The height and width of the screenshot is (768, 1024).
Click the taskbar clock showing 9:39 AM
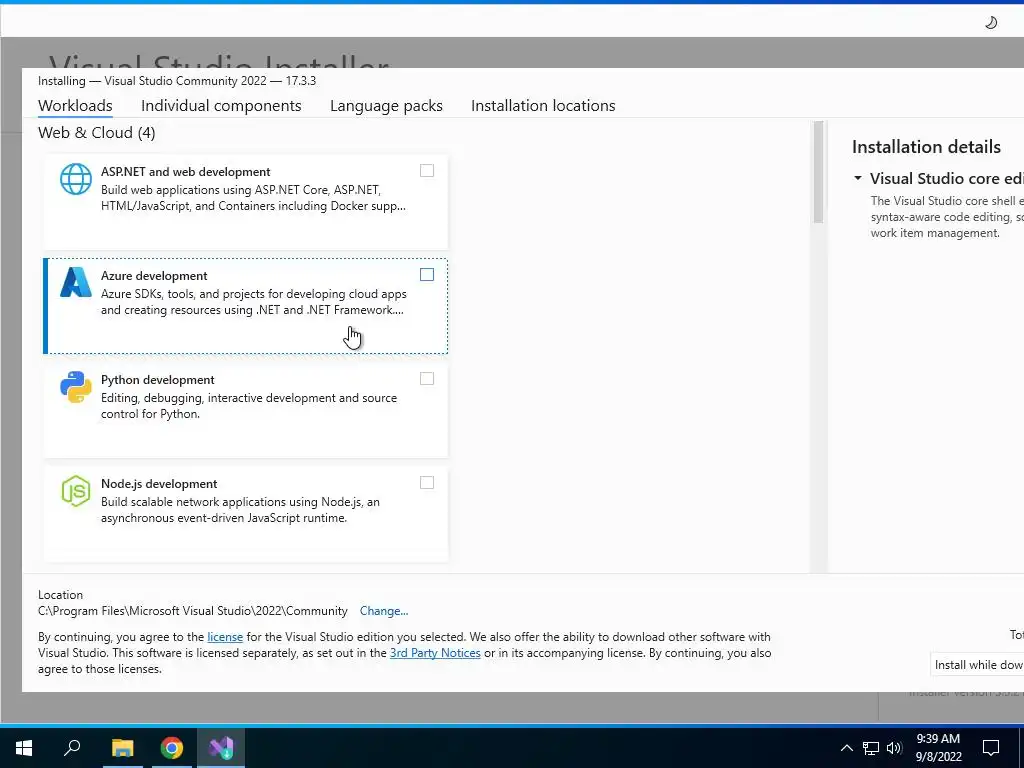point(938,747)
